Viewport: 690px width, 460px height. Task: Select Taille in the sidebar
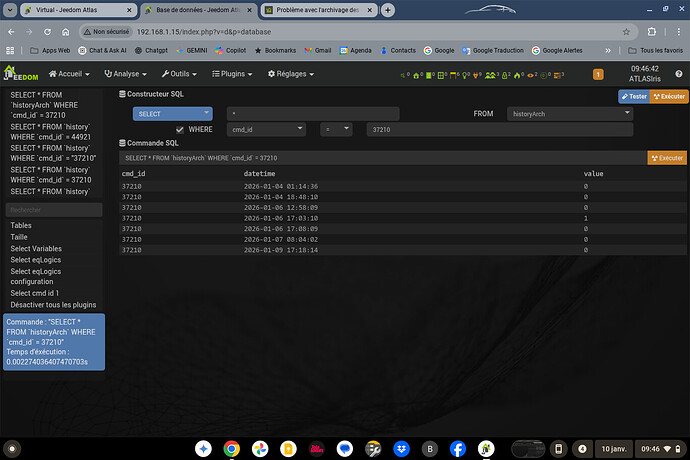(x=19, y=237)
